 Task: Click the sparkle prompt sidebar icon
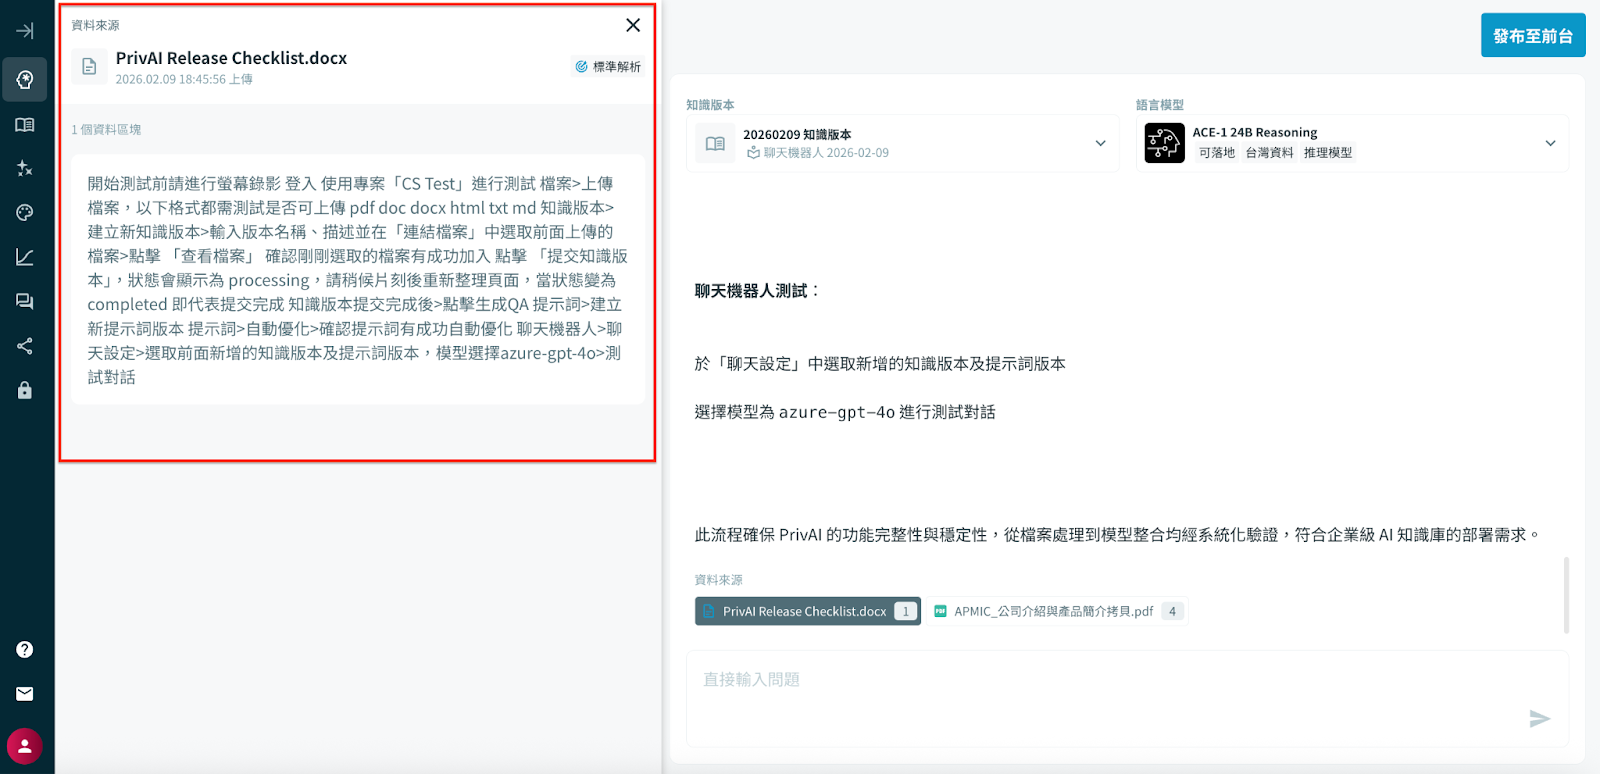25,168
